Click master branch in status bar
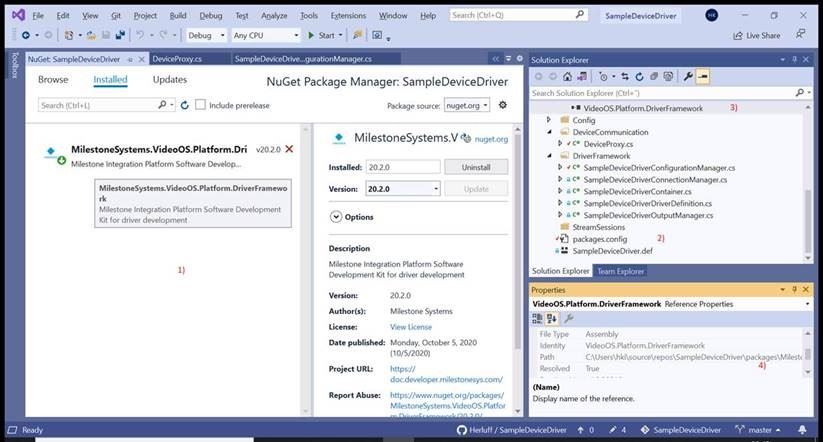 (x=757, y=429)
